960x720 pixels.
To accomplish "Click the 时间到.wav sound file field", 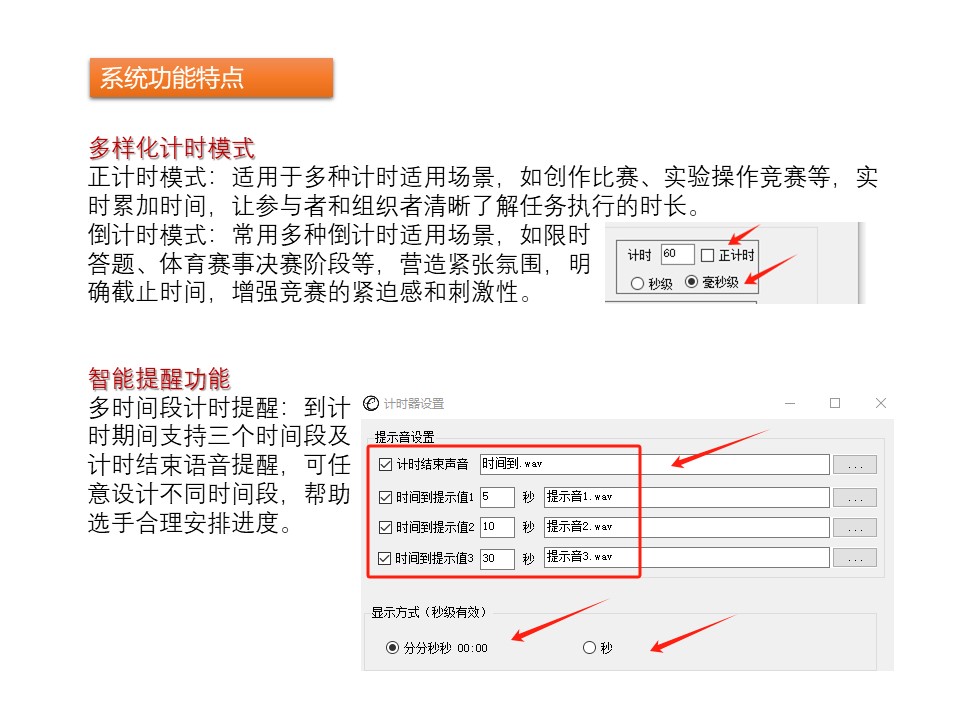I will [x=654, y=464].
